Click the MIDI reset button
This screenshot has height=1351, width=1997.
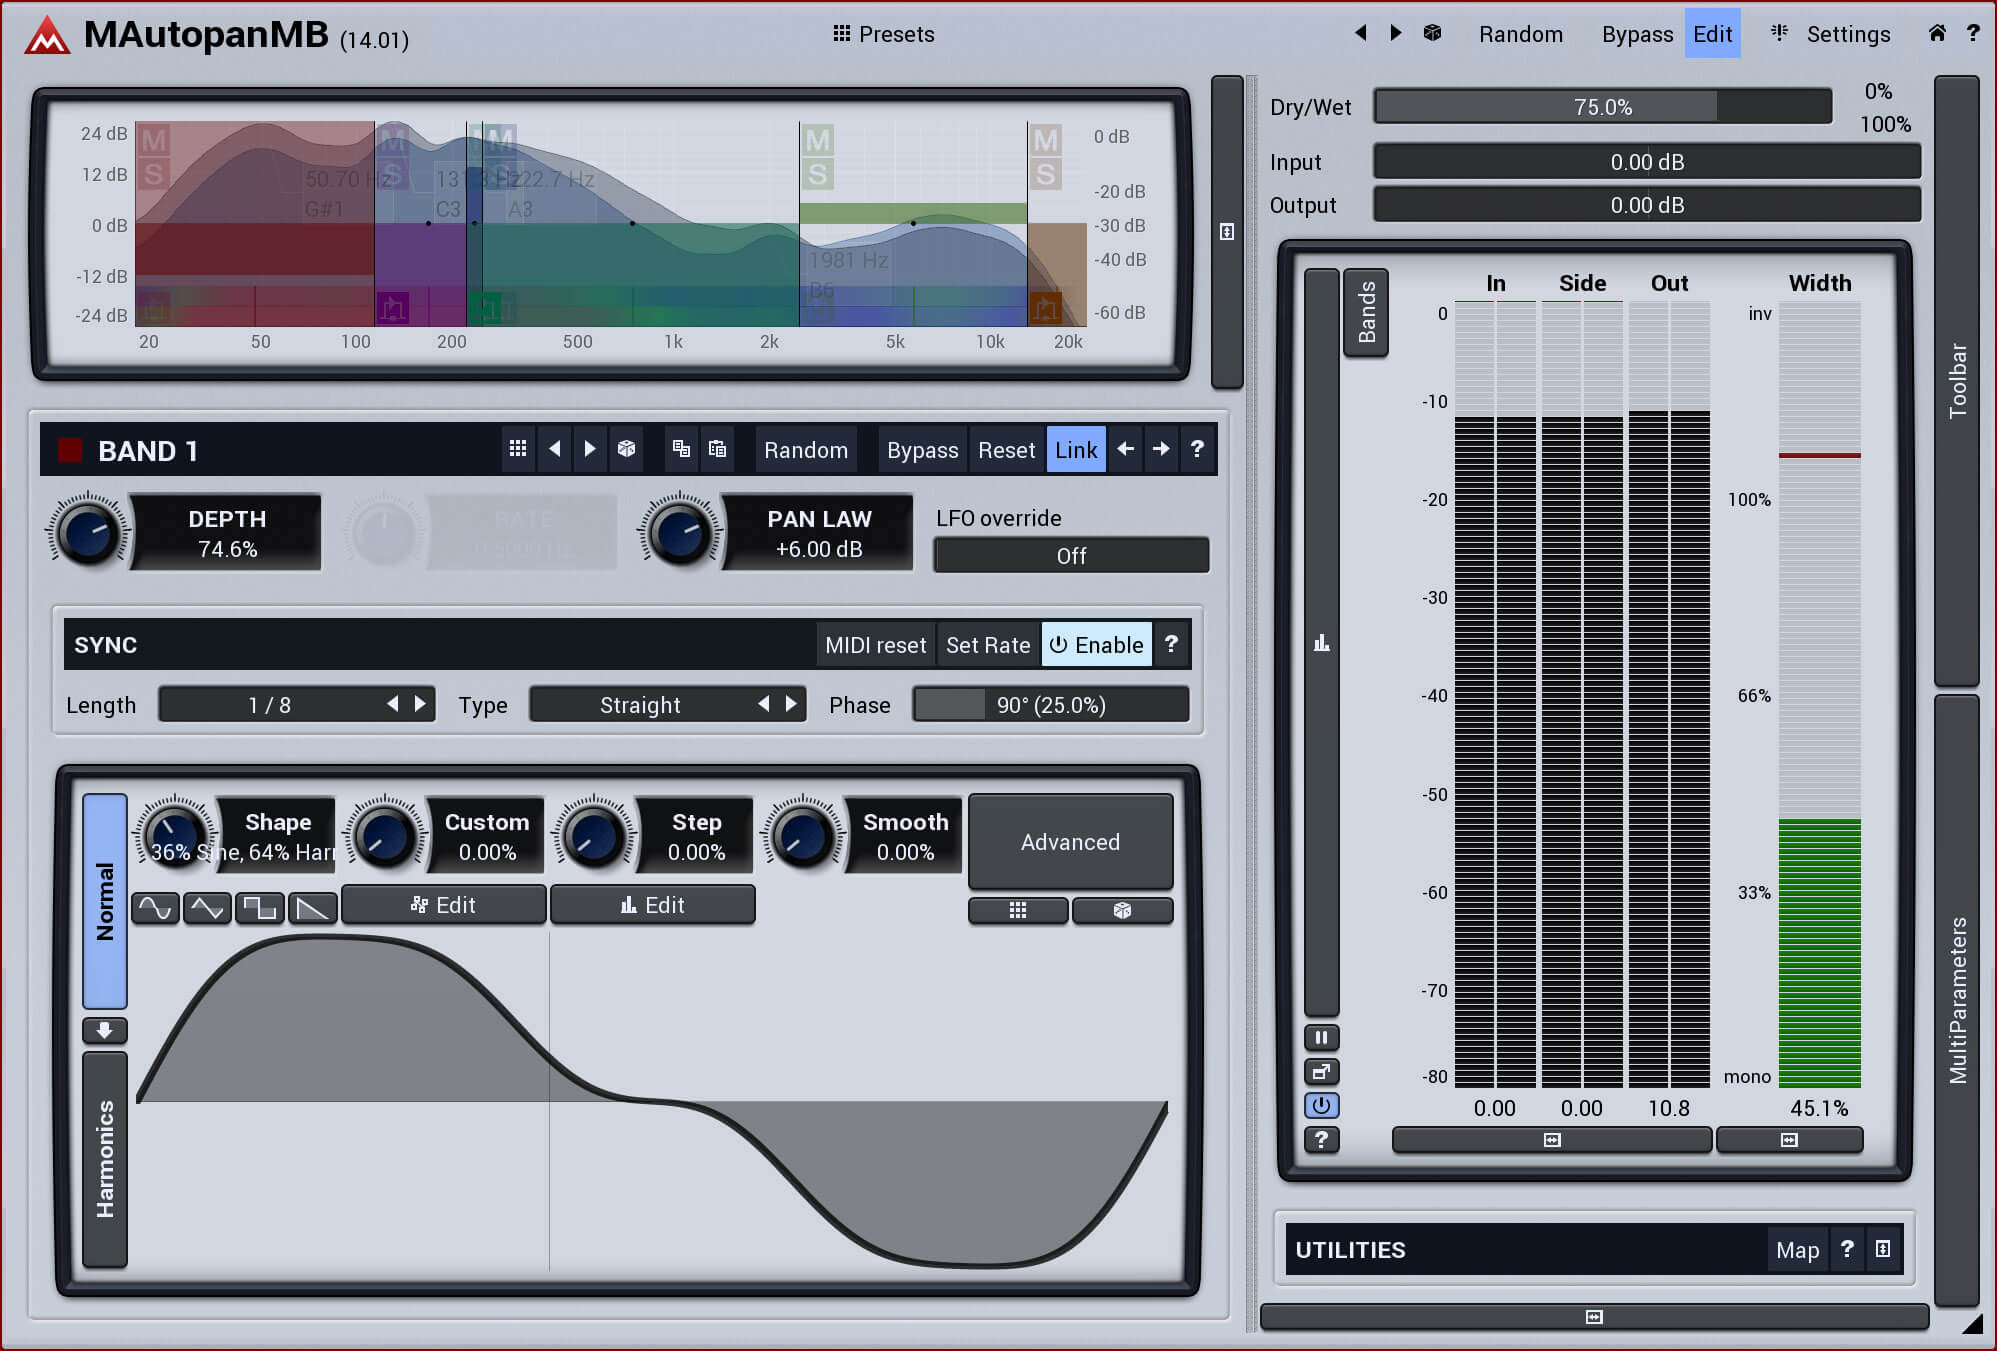point(876,645)
